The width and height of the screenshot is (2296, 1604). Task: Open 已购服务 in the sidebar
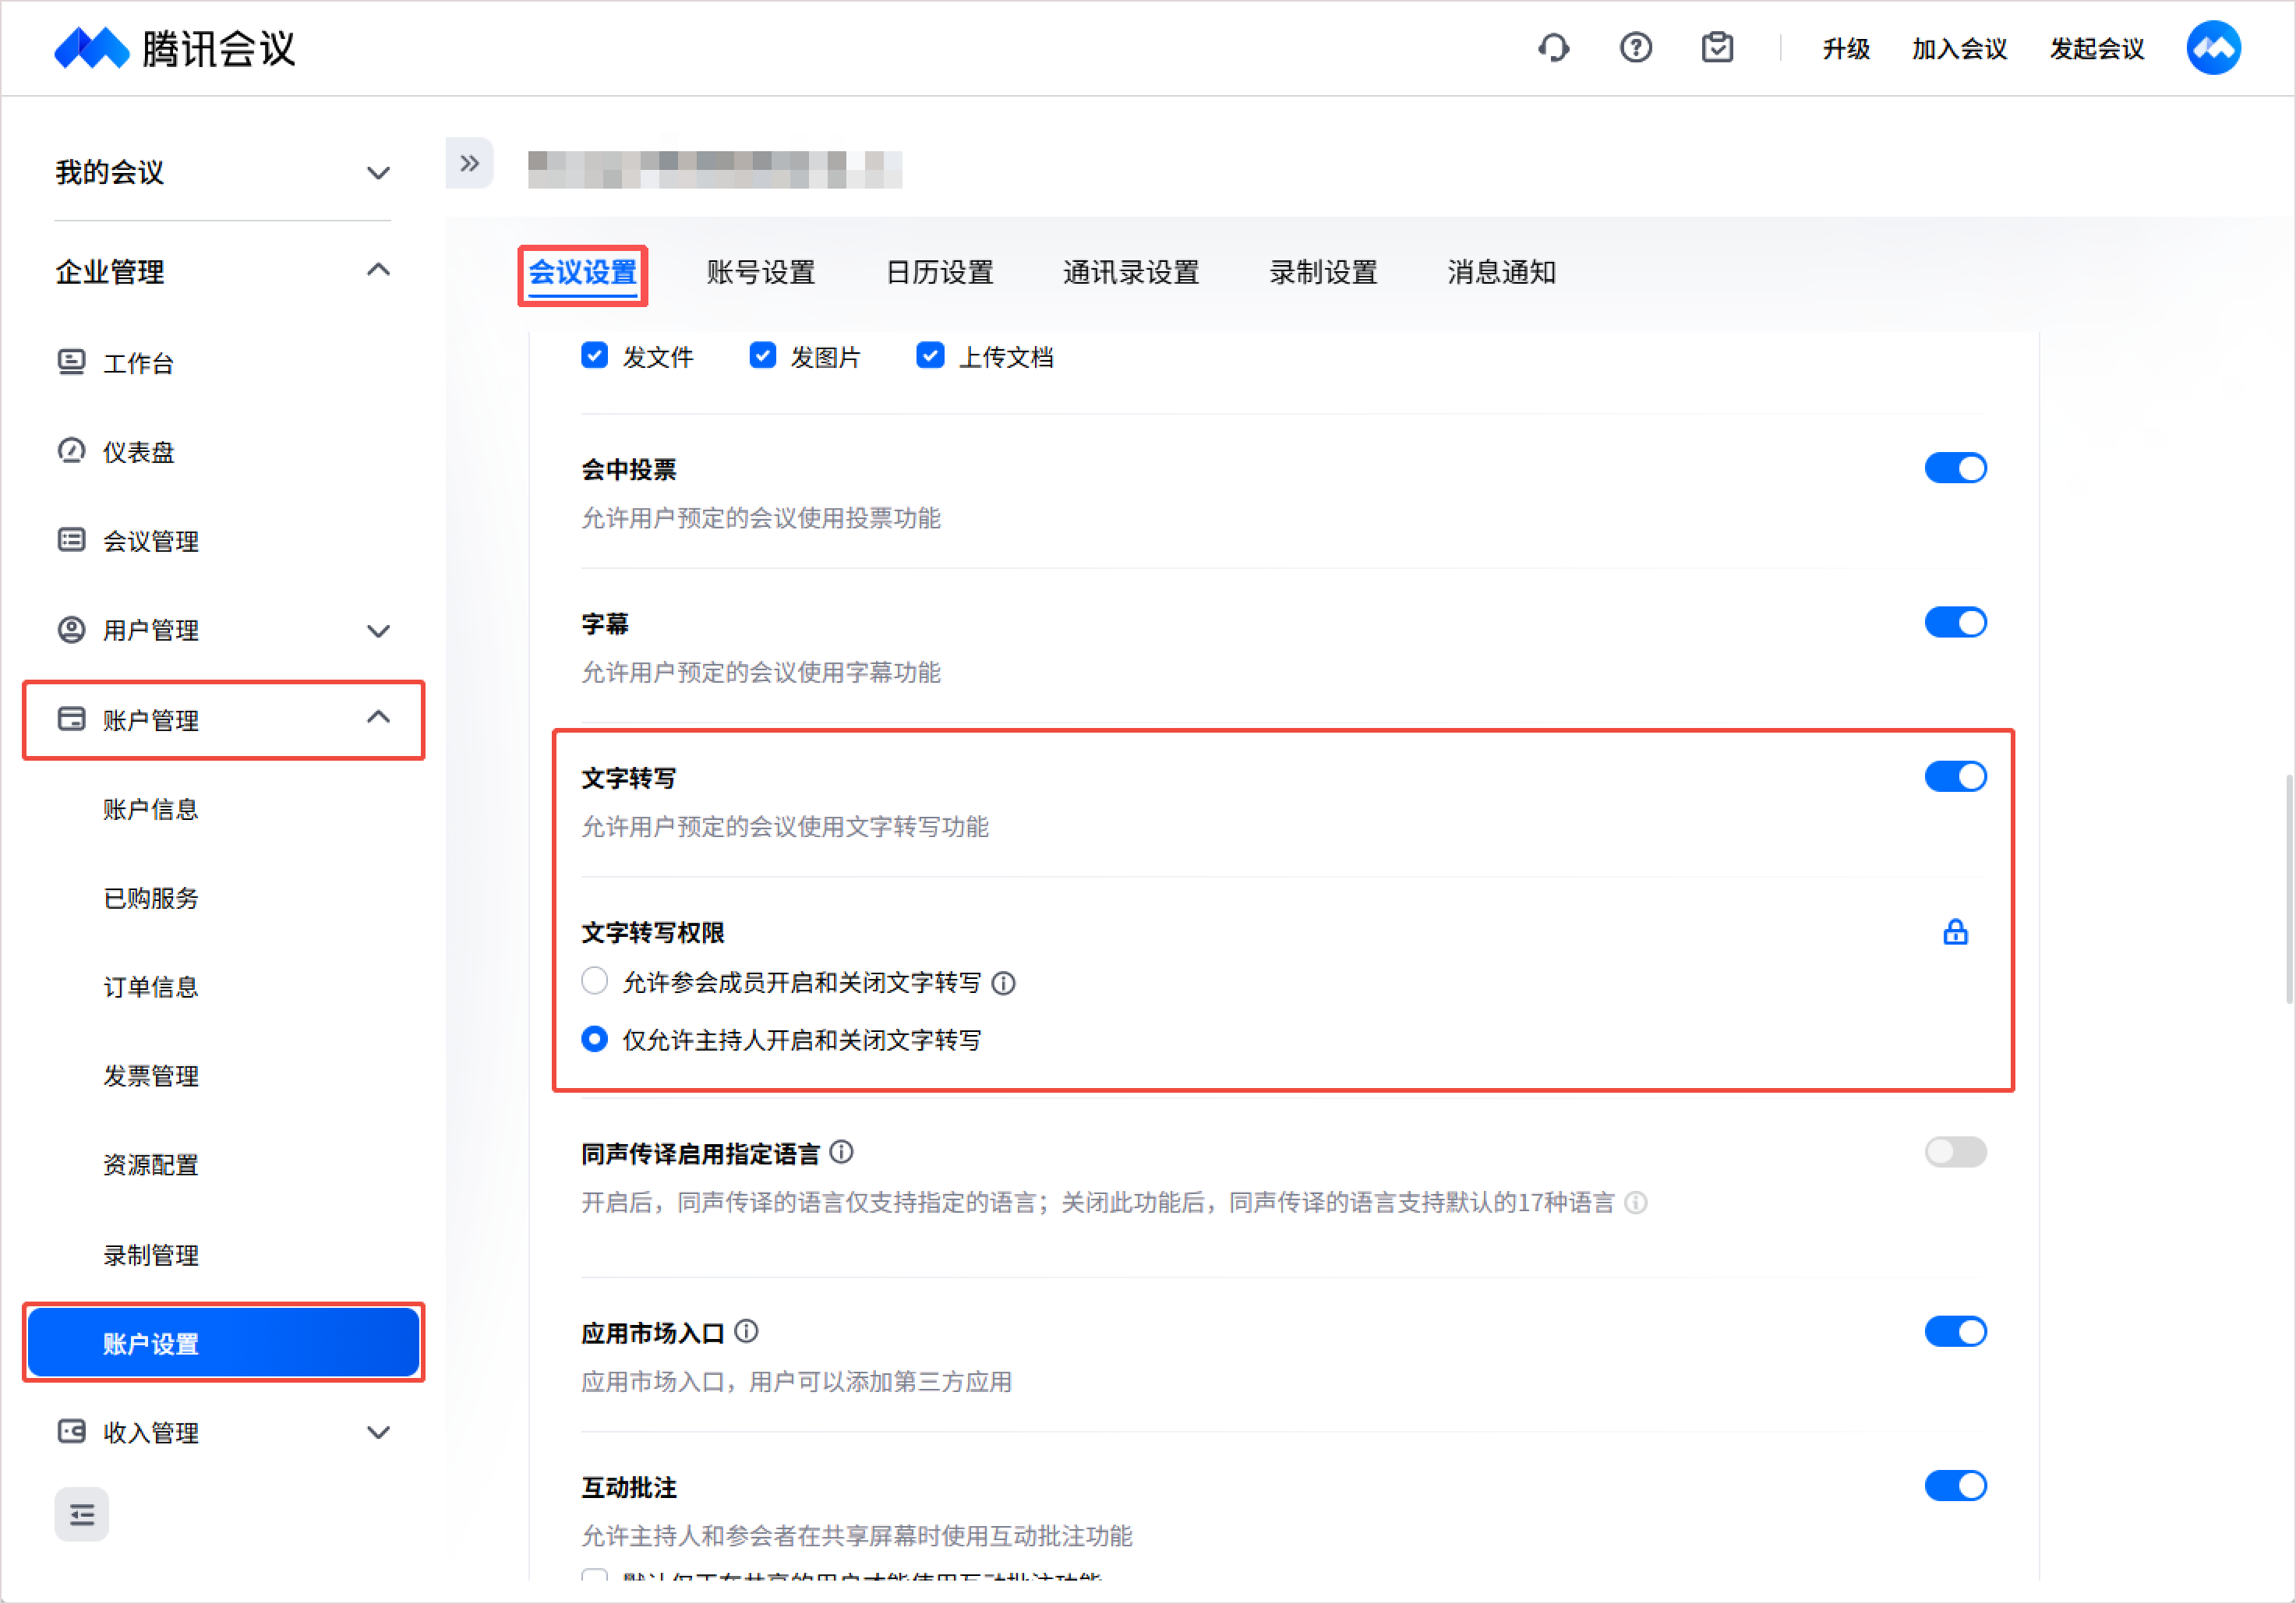click(x=151, y=897)
